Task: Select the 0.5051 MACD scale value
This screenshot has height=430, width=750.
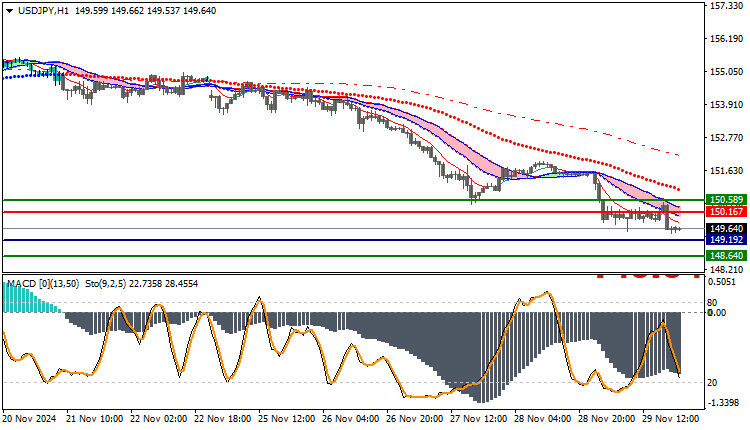Action: pyautogui.click(x=723, y=282)
